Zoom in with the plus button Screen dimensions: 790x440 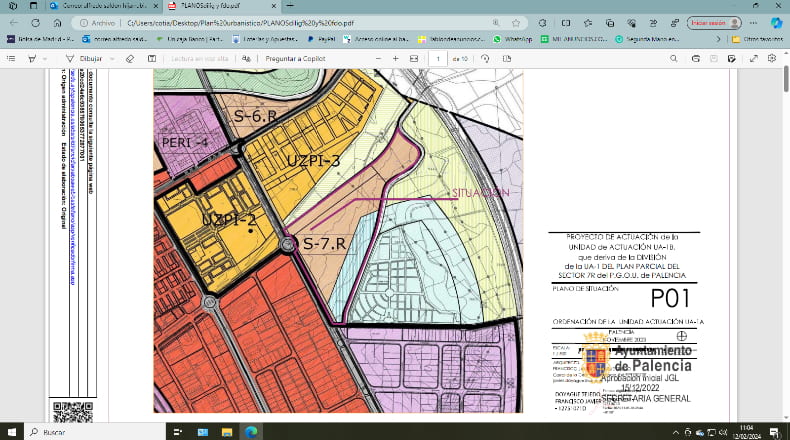point(396,59)
